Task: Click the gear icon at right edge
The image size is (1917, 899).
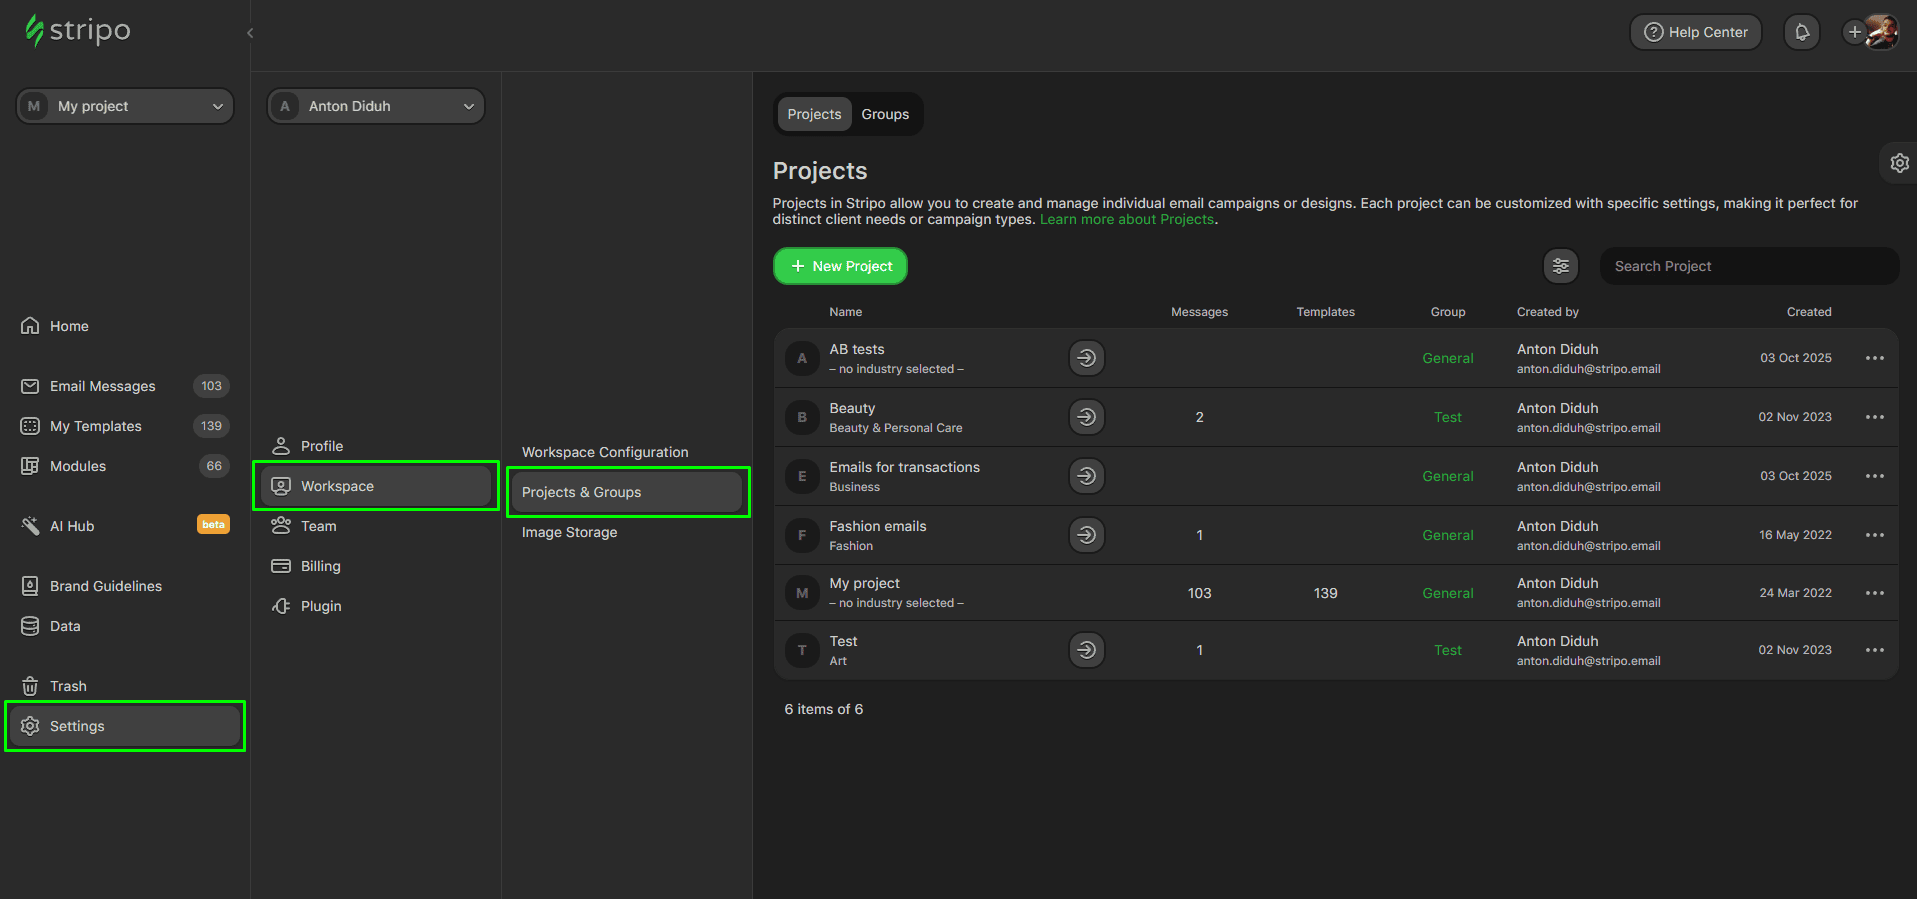Action: click(1899, 163)
